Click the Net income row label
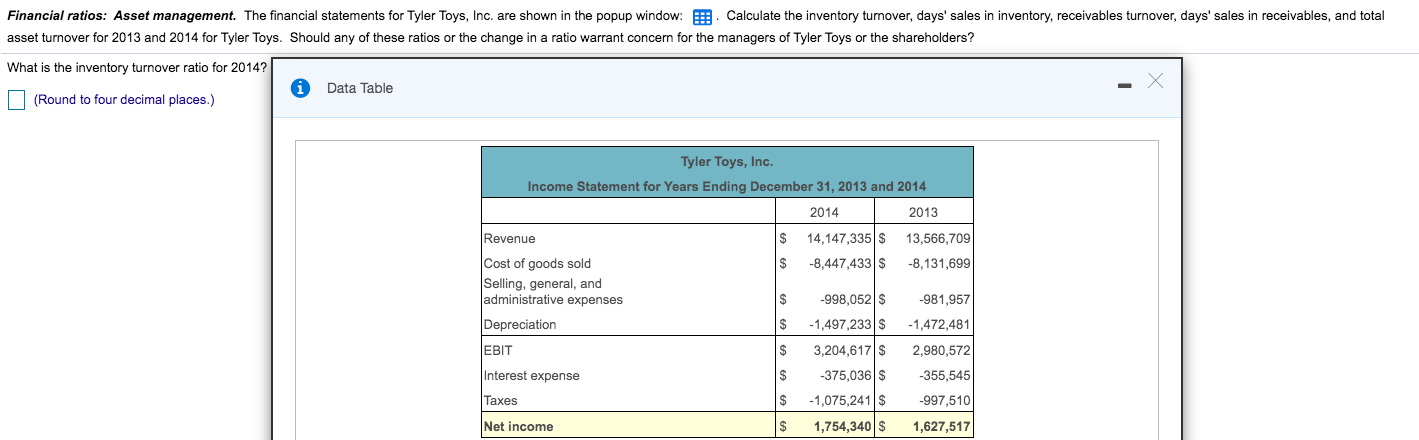Viewport: 1419px width, 440px height. [x=519, y=427]
